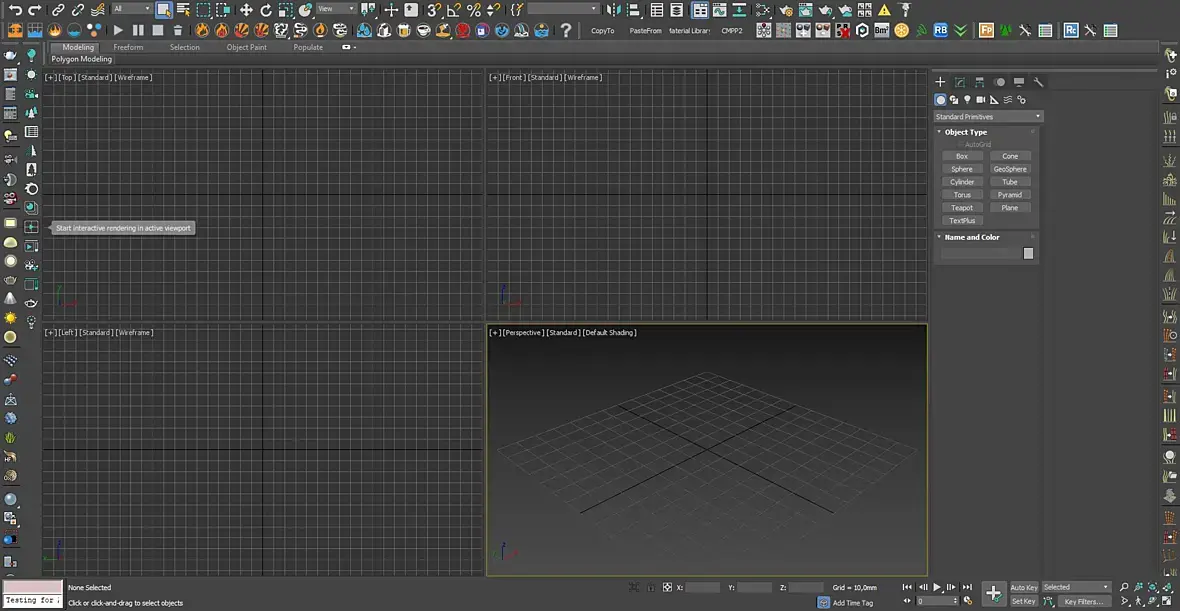1180x611 pixels.
Task: Play the animation in the timeline controls
Action: 937,587
